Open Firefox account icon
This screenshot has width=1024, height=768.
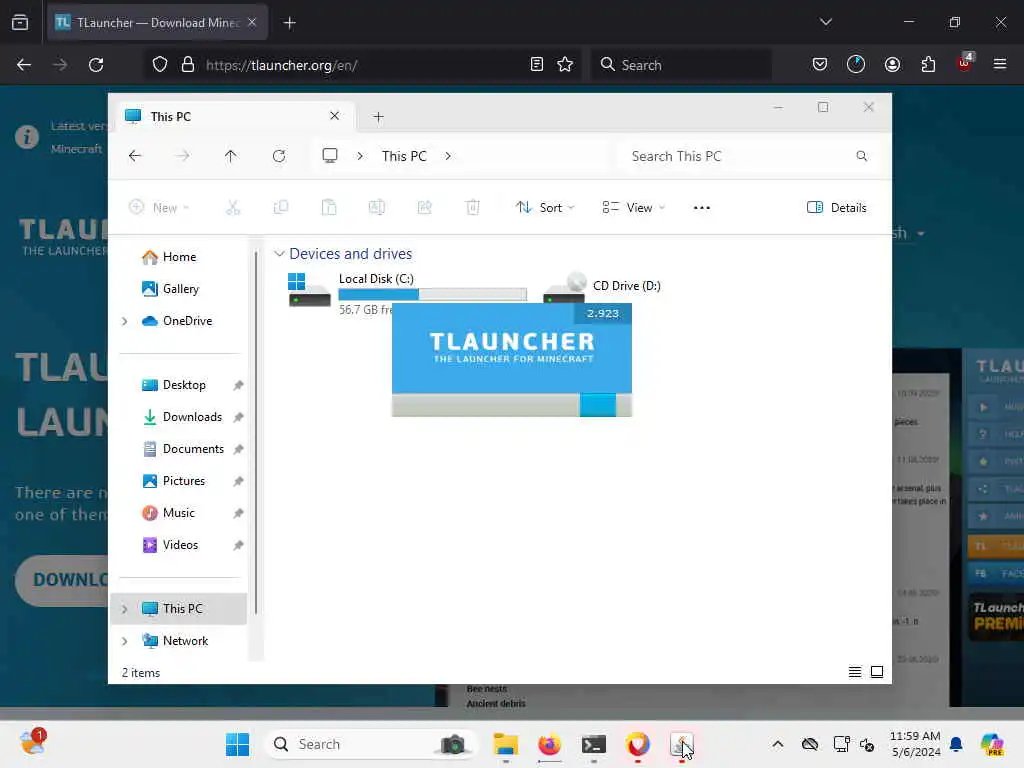tap(892, 65)
